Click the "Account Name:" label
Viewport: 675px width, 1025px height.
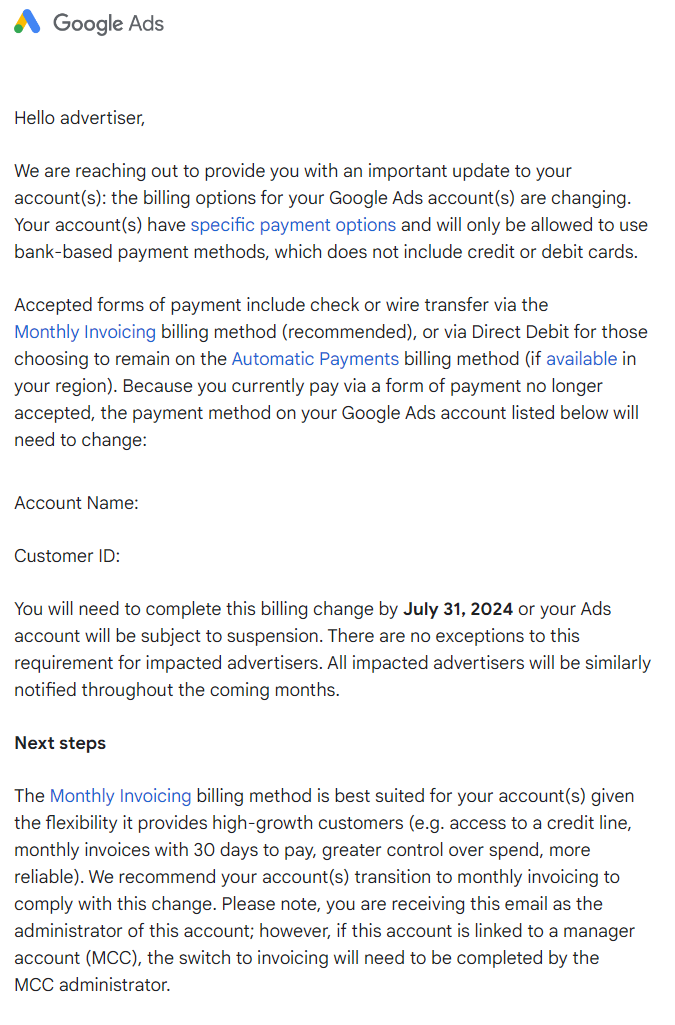tap(76, 503)
